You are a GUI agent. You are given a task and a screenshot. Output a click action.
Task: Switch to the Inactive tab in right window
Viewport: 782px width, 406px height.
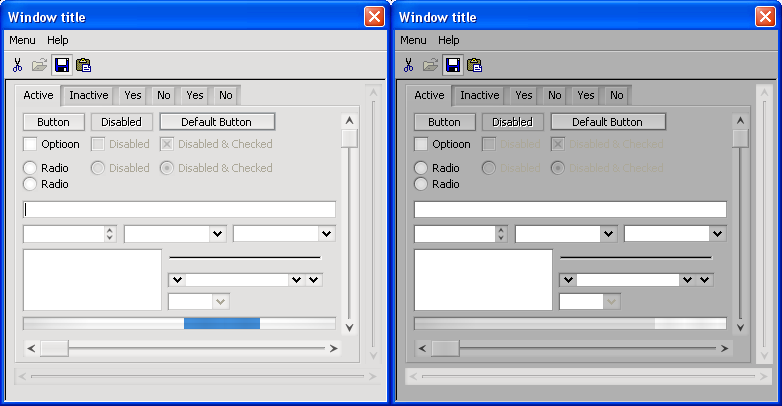click(x=479, y=95)
